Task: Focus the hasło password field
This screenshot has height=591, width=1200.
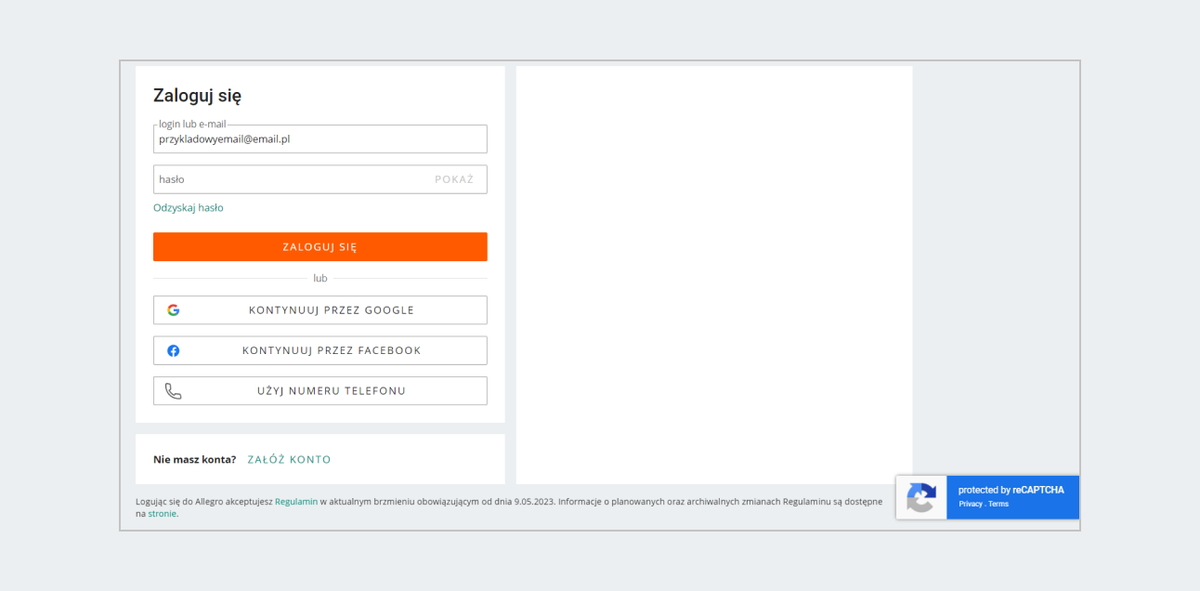Action: pyautogui.click(x=320, y=179)
